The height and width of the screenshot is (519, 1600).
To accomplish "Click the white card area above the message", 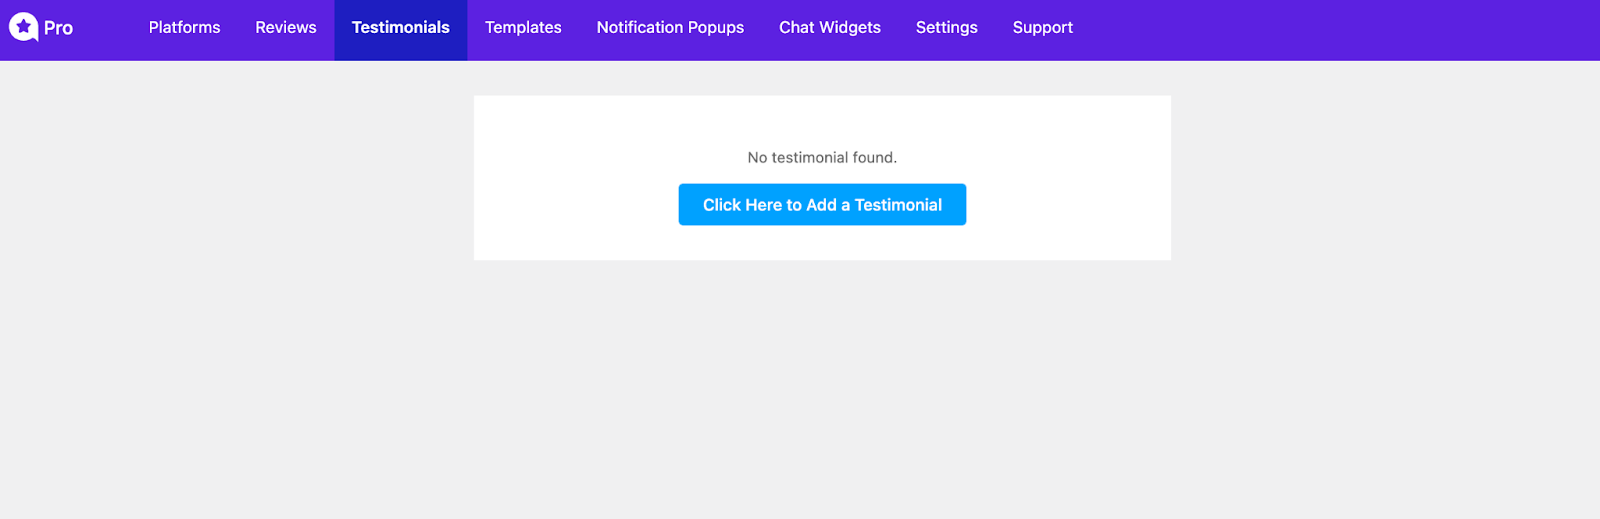I will (822, 121).
